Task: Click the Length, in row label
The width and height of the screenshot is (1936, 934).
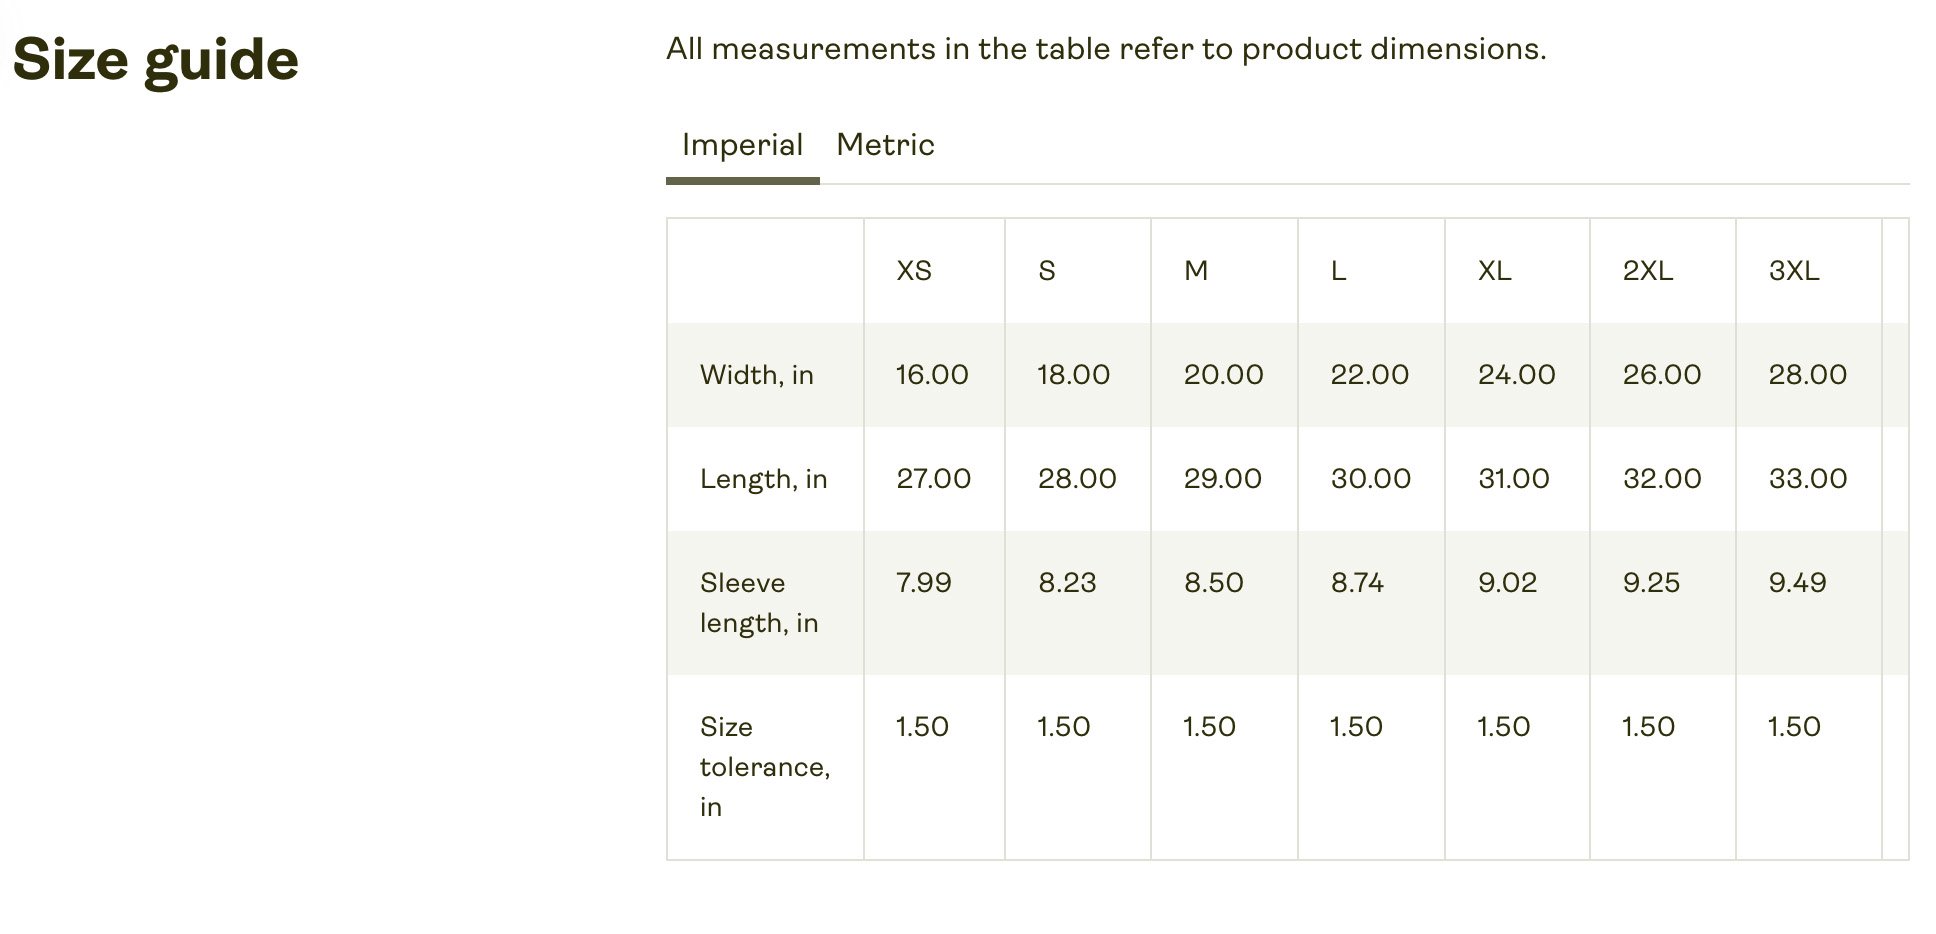Action: coord(763,479)
